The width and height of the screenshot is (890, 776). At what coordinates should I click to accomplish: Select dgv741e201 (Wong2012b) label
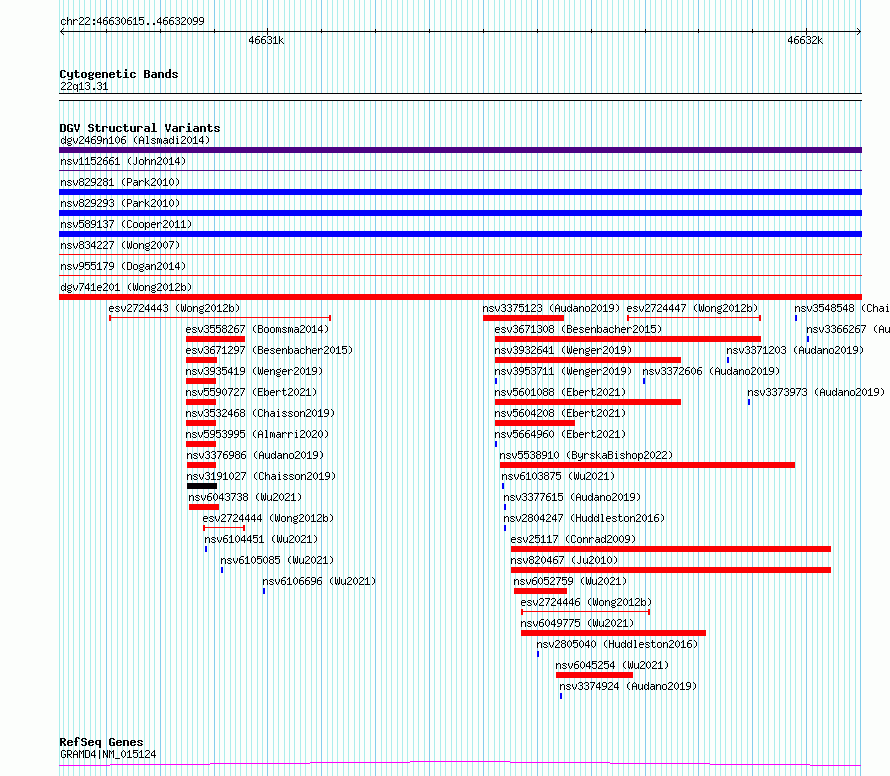[x=126, y=287]
